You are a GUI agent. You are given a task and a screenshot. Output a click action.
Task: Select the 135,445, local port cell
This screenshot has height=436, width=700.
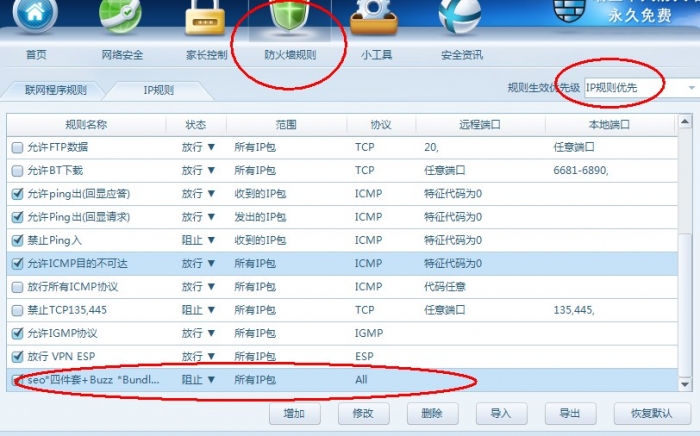[x=574, y=310]
